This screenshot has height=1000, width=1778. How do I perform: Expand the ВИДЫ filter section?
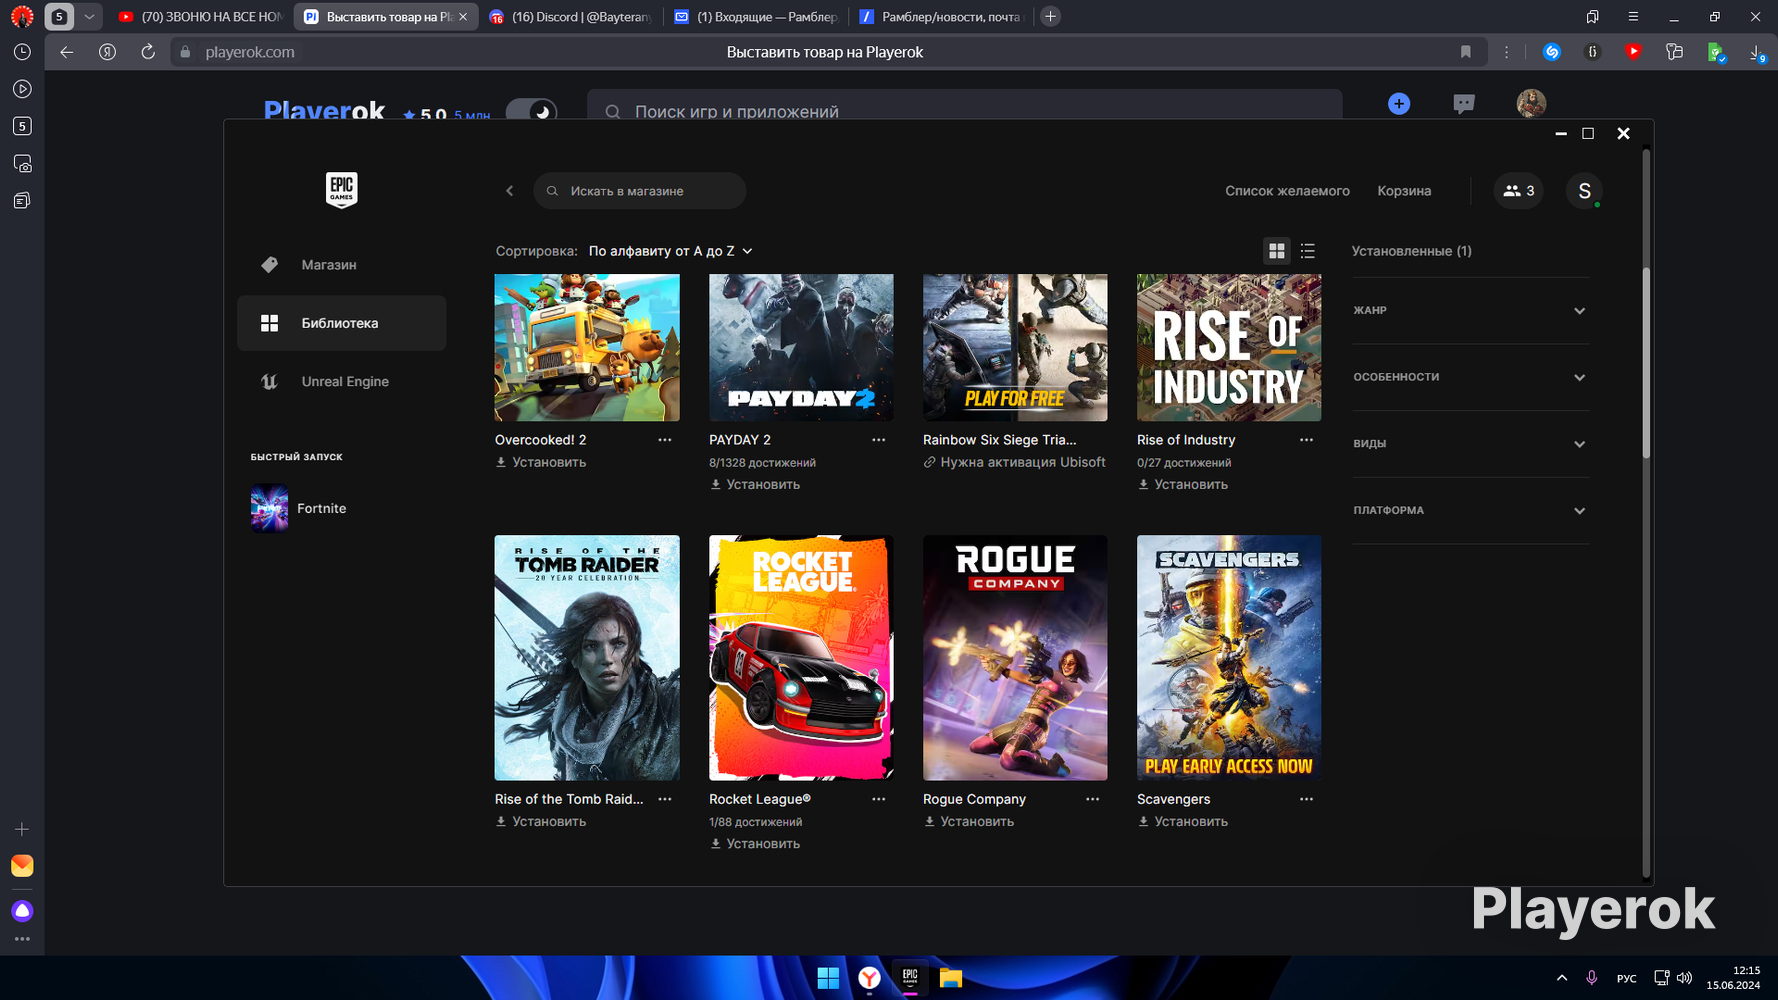point(1470,444)
